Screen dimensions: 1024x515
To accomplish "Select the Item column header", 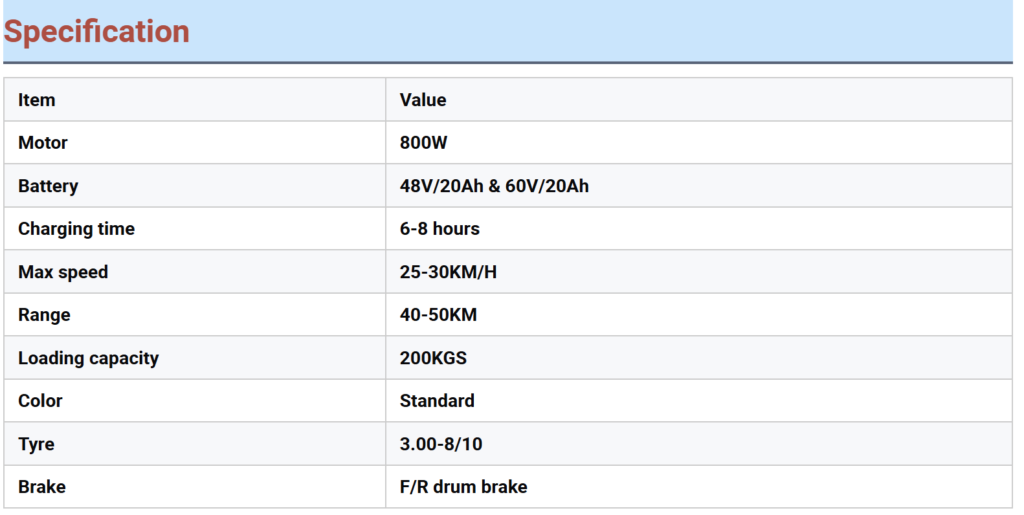I will [37, 100].
